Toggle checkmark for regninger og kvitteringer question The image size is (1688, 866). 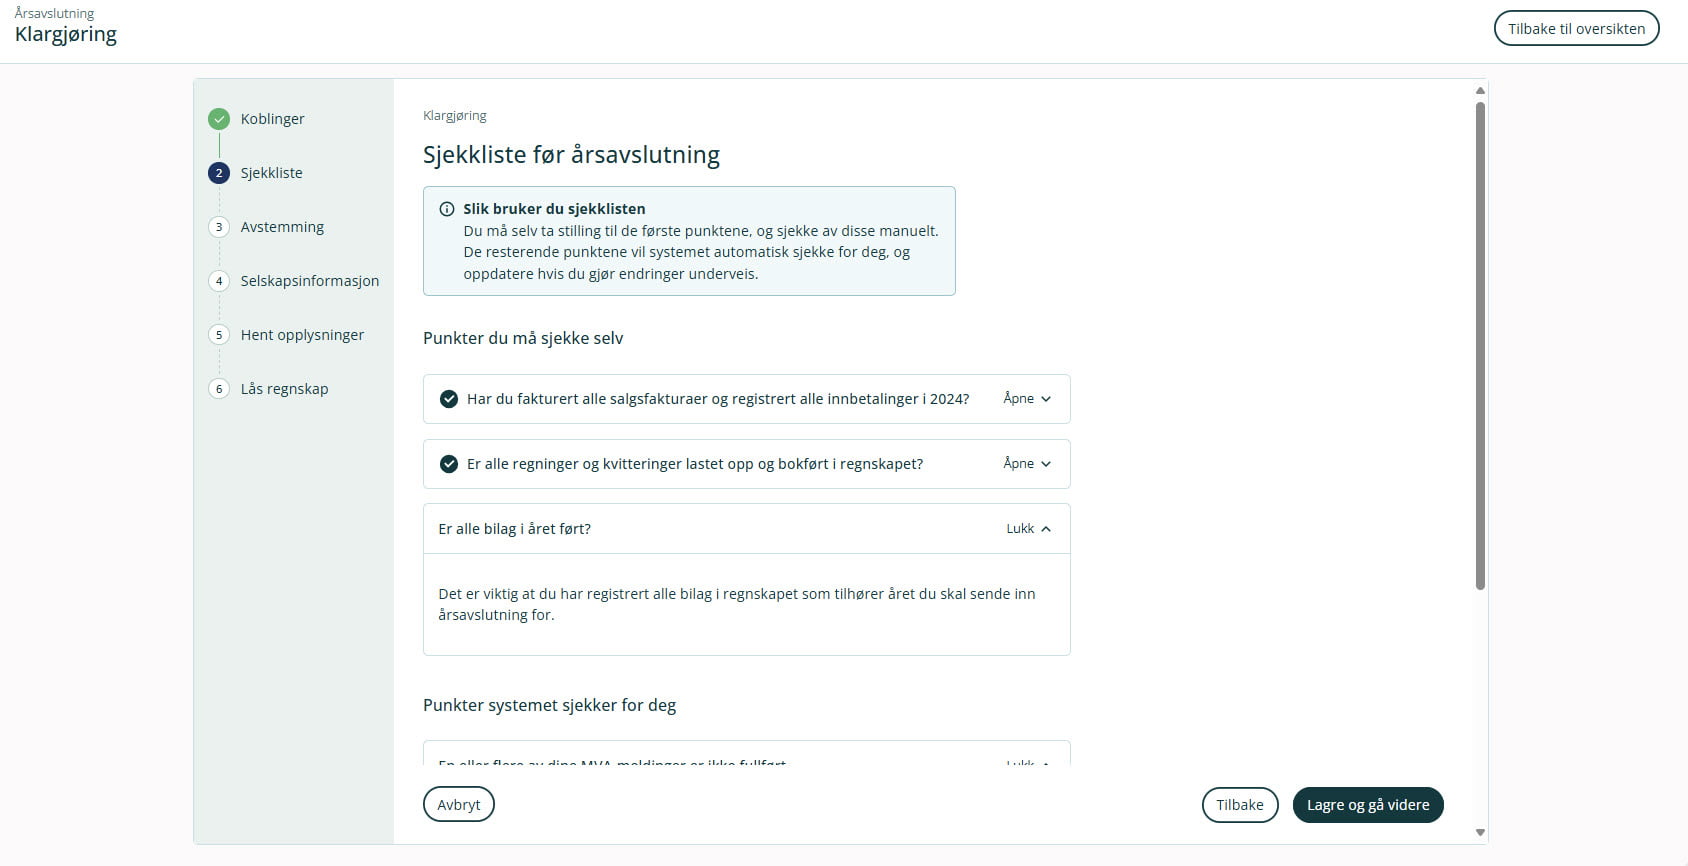pyautogui.click(x=449, y=464)
